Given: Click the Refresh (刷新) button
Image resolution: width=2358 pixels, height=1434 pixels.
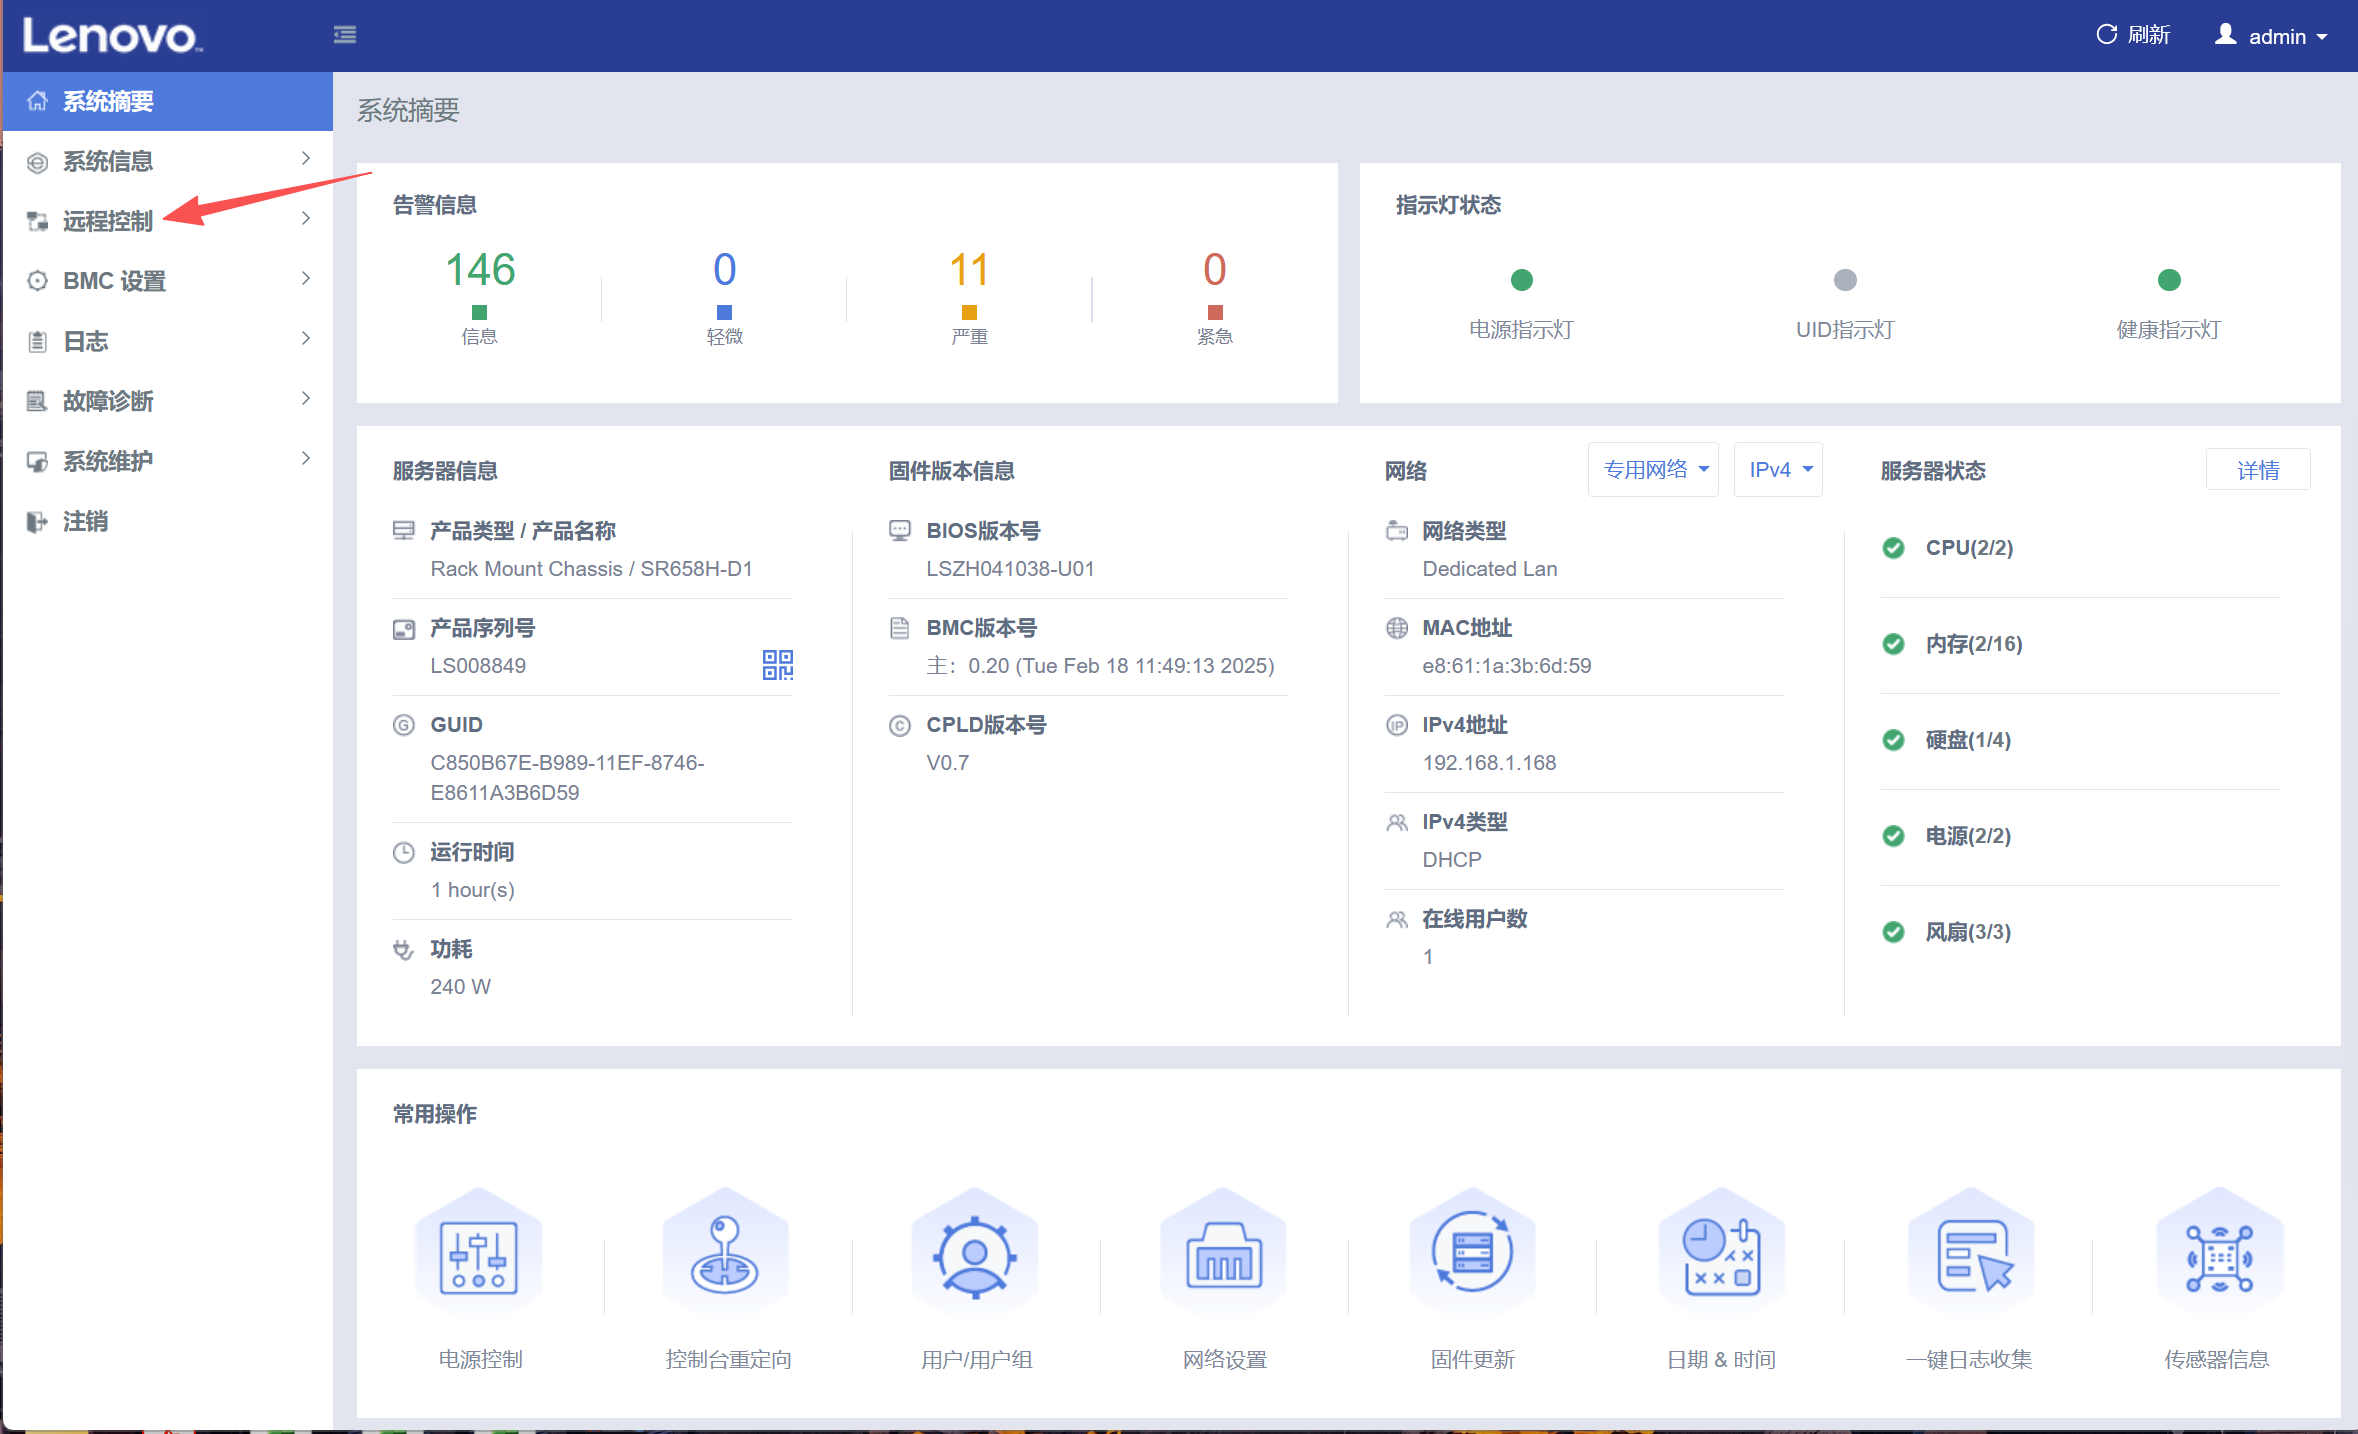Looking at the screenshot, I should pos(2132,36).
